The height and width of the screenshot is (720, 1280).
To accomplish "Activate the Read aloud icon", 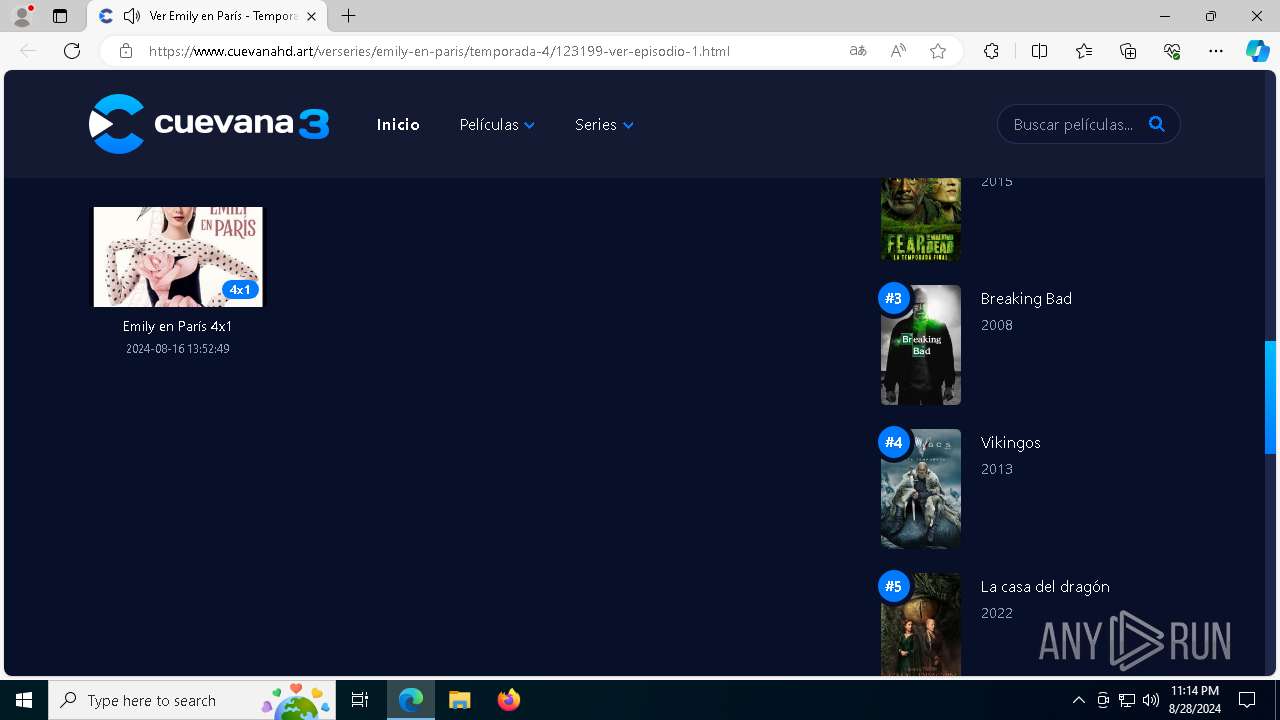I will [898, 51].
